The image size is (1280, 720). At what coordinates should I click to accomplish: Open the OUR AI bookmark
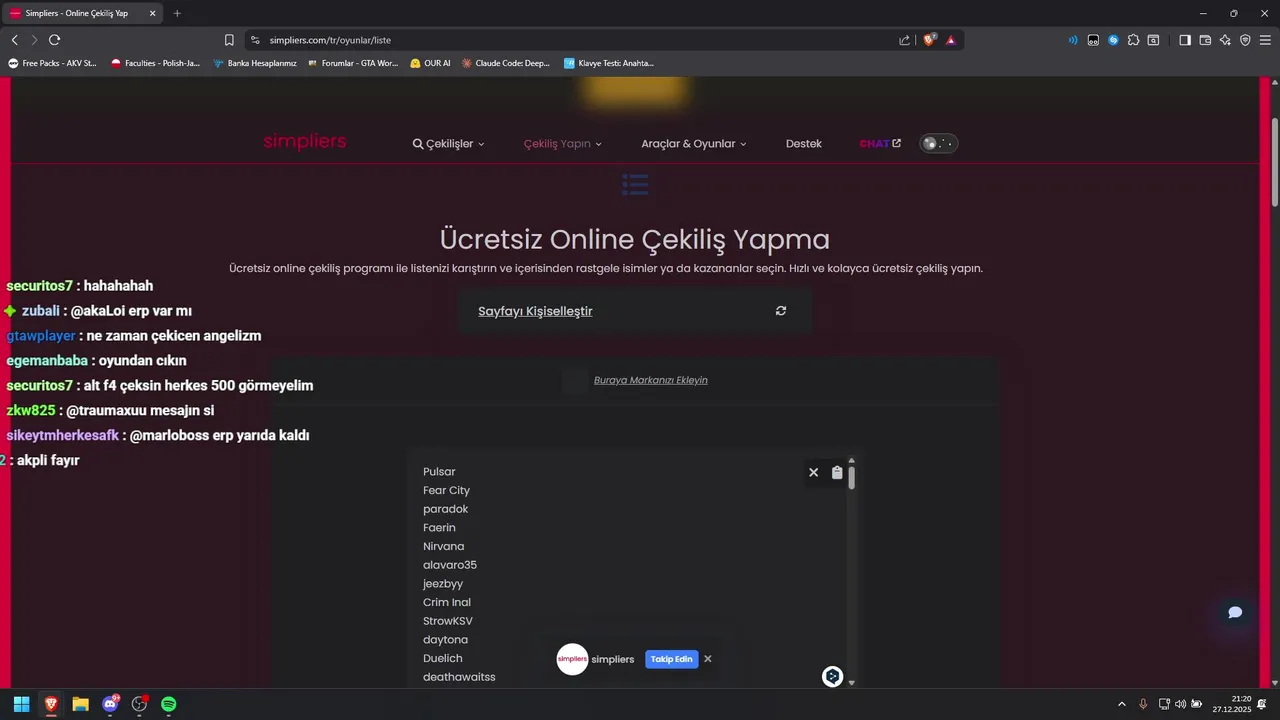pyautogui.click(x=430, y=63)
